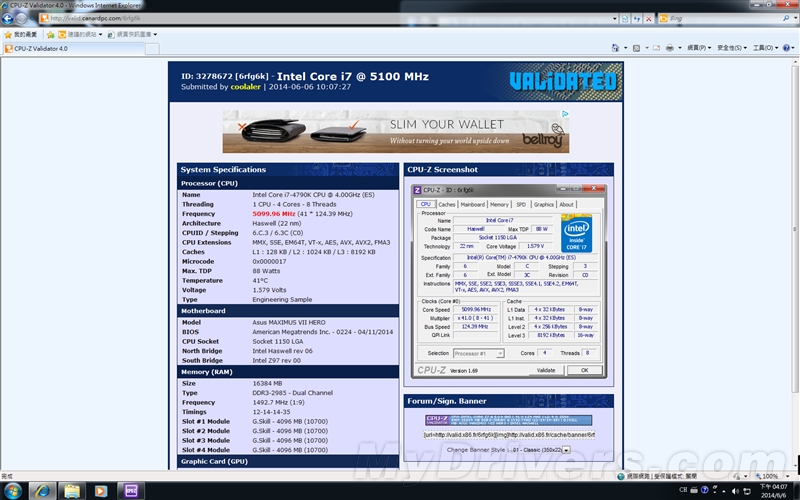The width and height of the screenshot is (800, 500).
Task: Click the AdChoices icon on the ad
Action: click(565, 114)
